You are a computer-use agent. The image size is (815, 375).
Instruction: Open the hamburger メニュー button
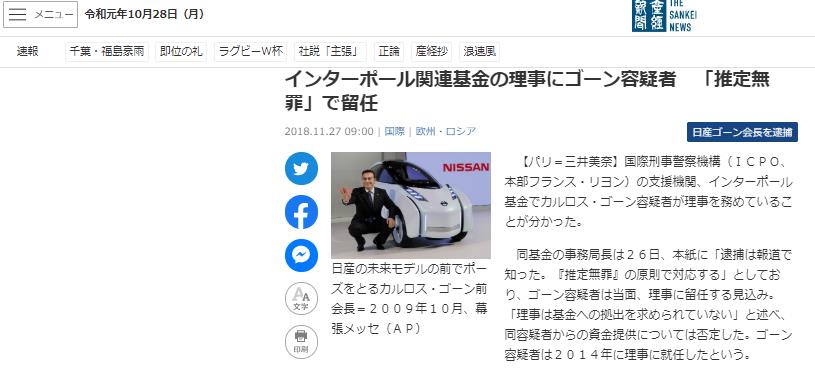click(x=41, y=15)
